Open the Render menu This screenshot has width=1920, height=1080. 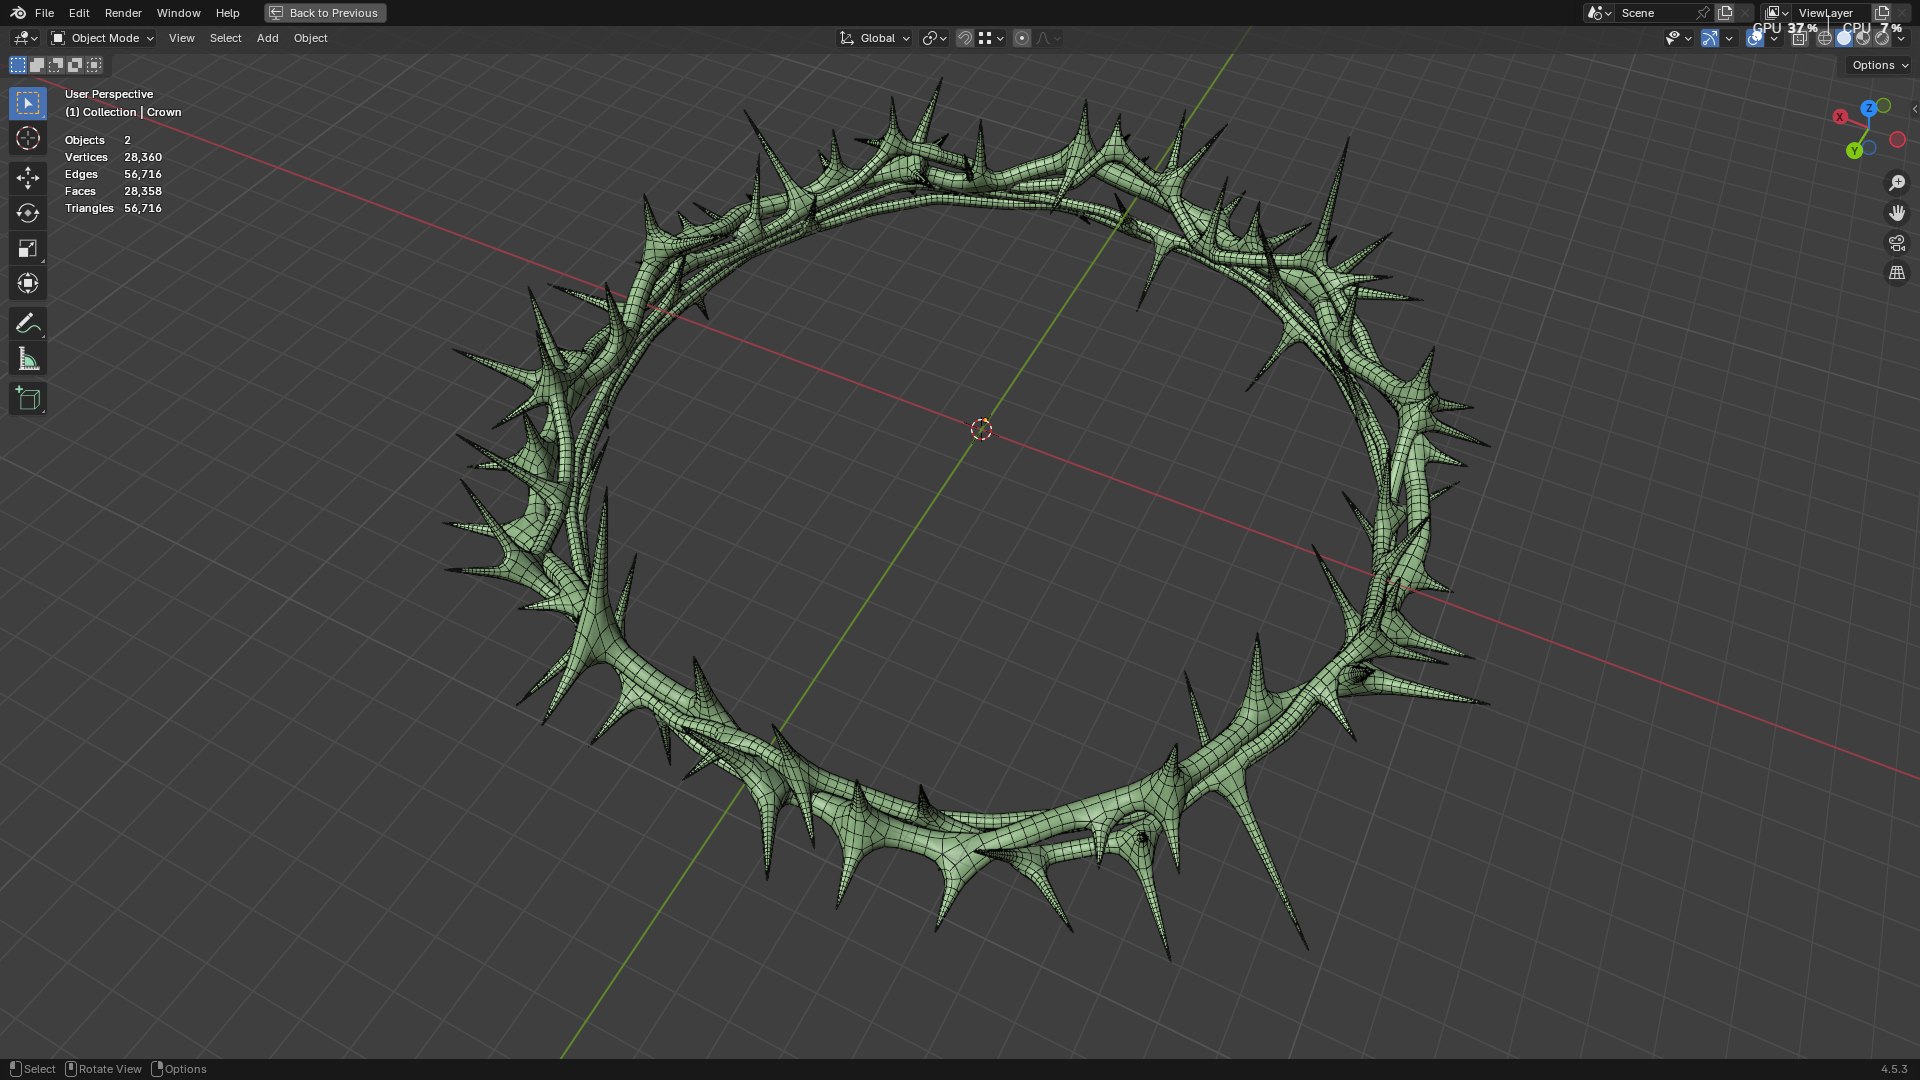[x=123, y=13]
